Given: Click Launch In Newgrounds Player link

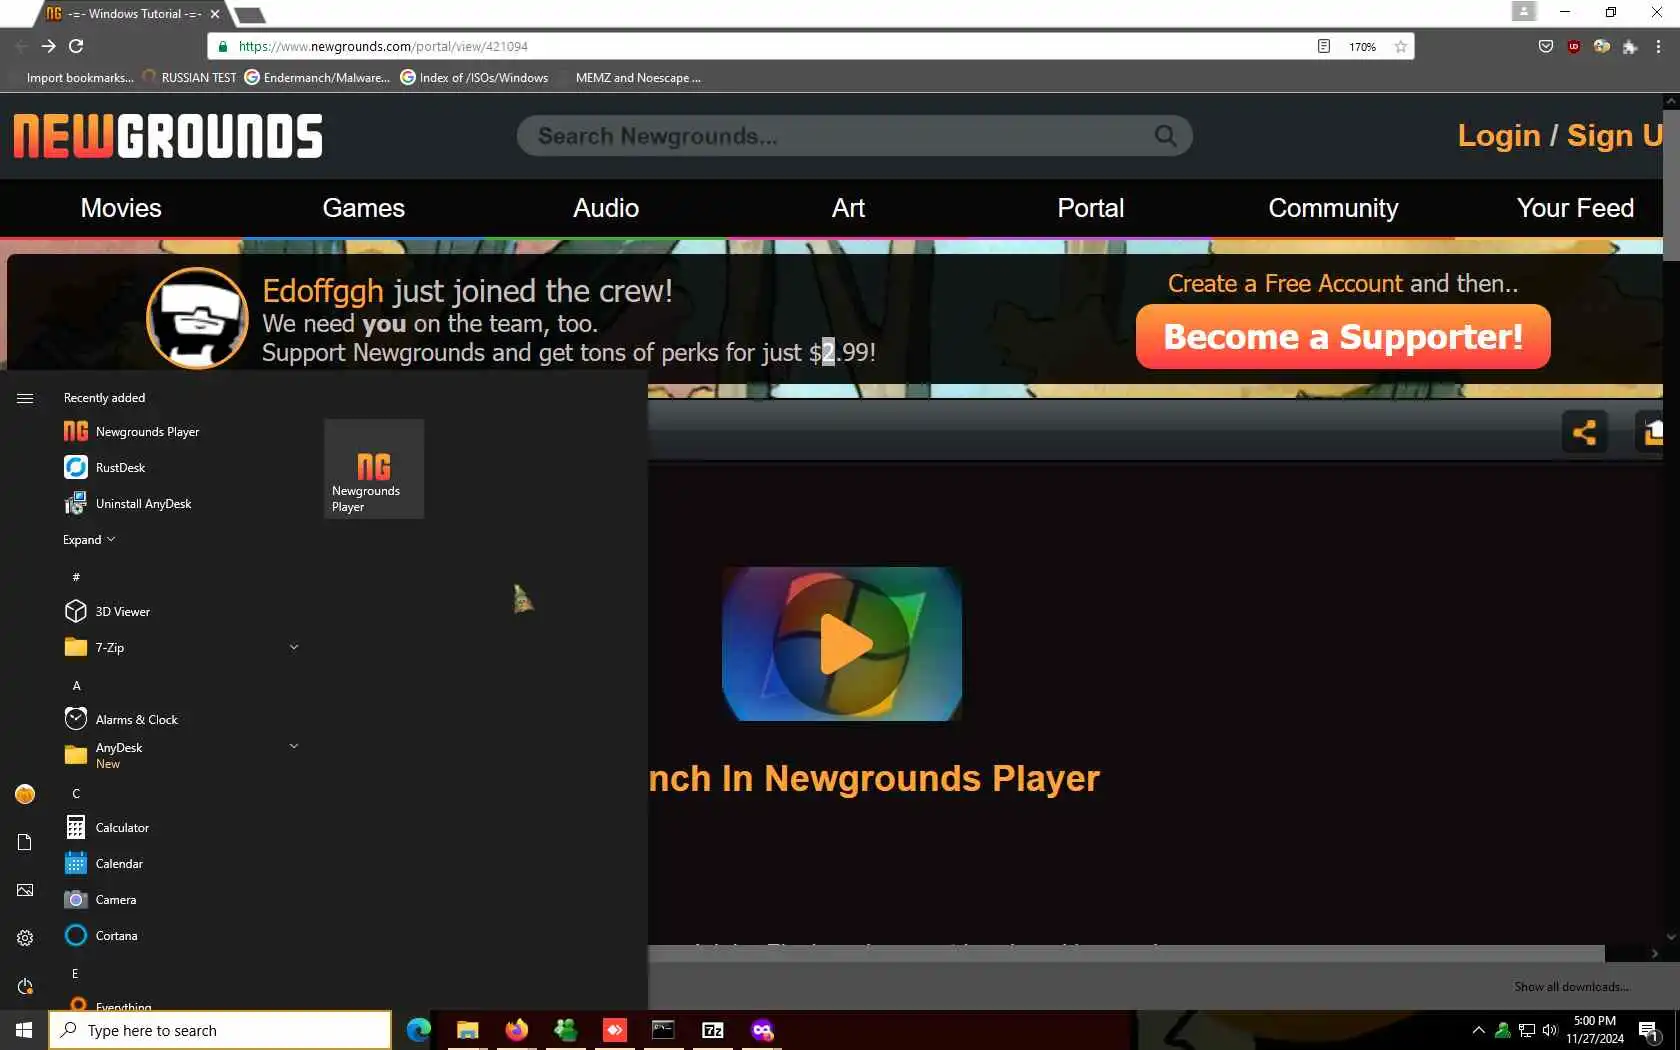Looking at the screenshot, I should click(x=874, y=778).
